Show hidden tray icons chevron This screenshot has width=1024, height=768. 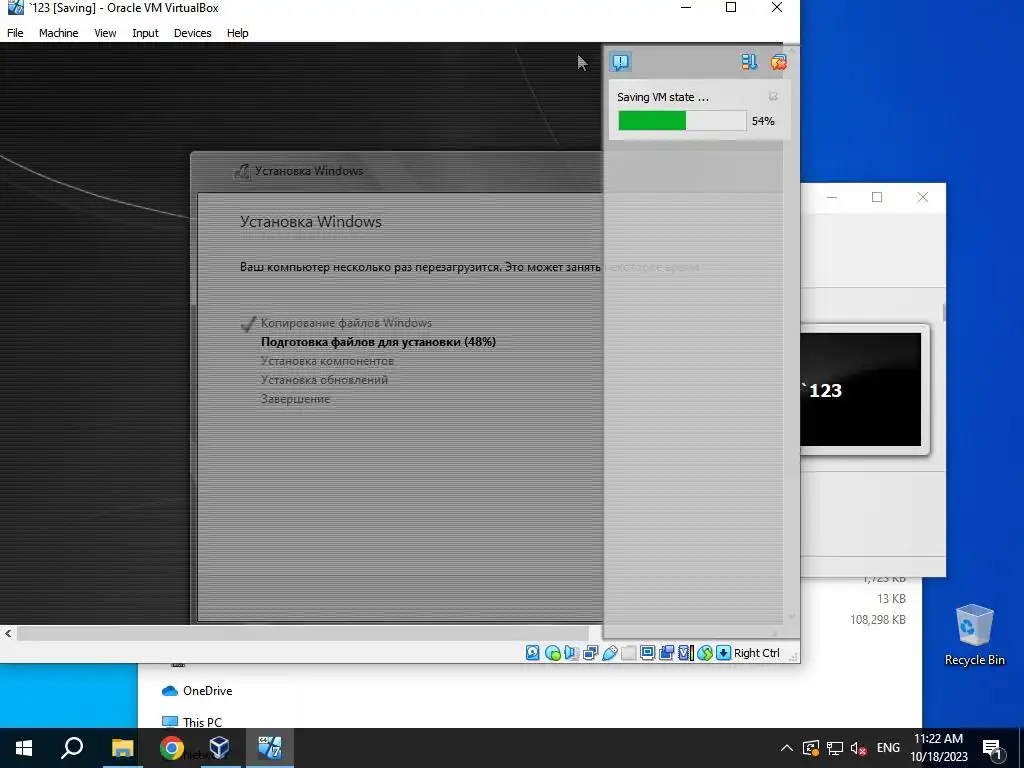(786, 748)
